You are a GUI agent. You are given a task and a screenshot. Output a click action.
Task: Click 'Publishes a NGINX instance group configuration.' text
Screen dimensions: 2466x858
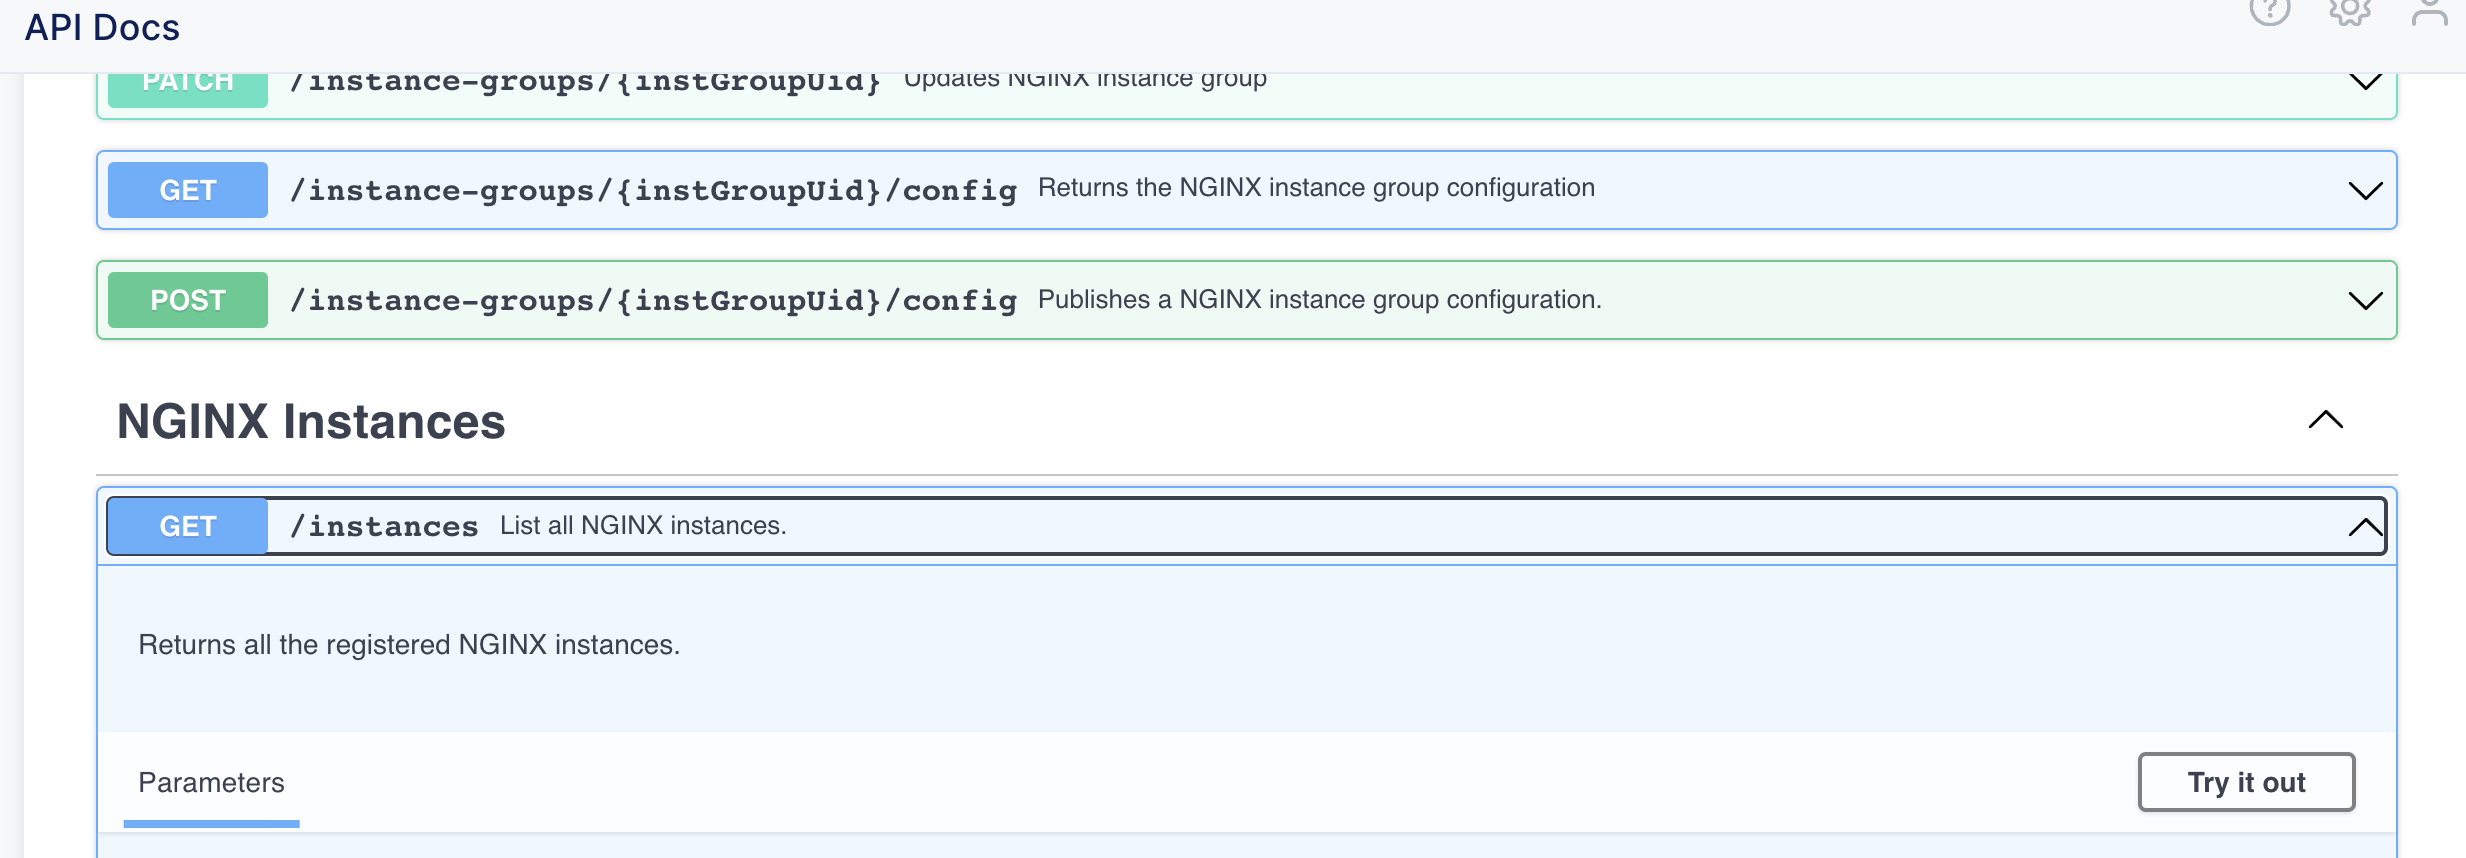coord(1320,299)
